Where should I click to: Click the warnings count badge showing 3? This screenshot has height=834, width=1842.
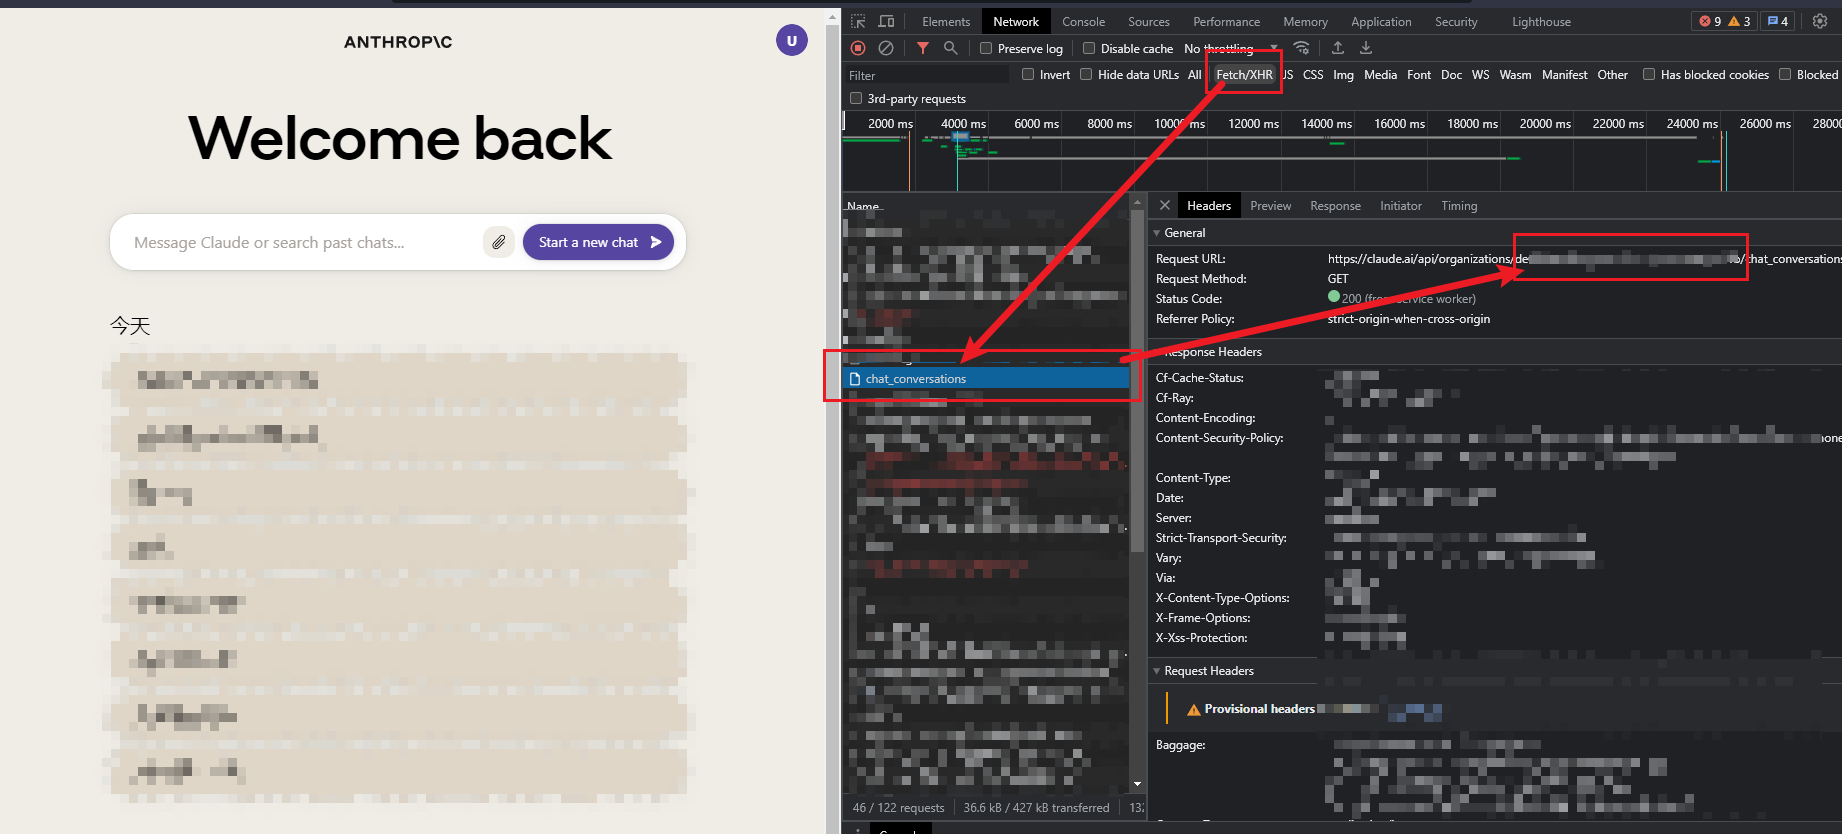click(1740, 21)
